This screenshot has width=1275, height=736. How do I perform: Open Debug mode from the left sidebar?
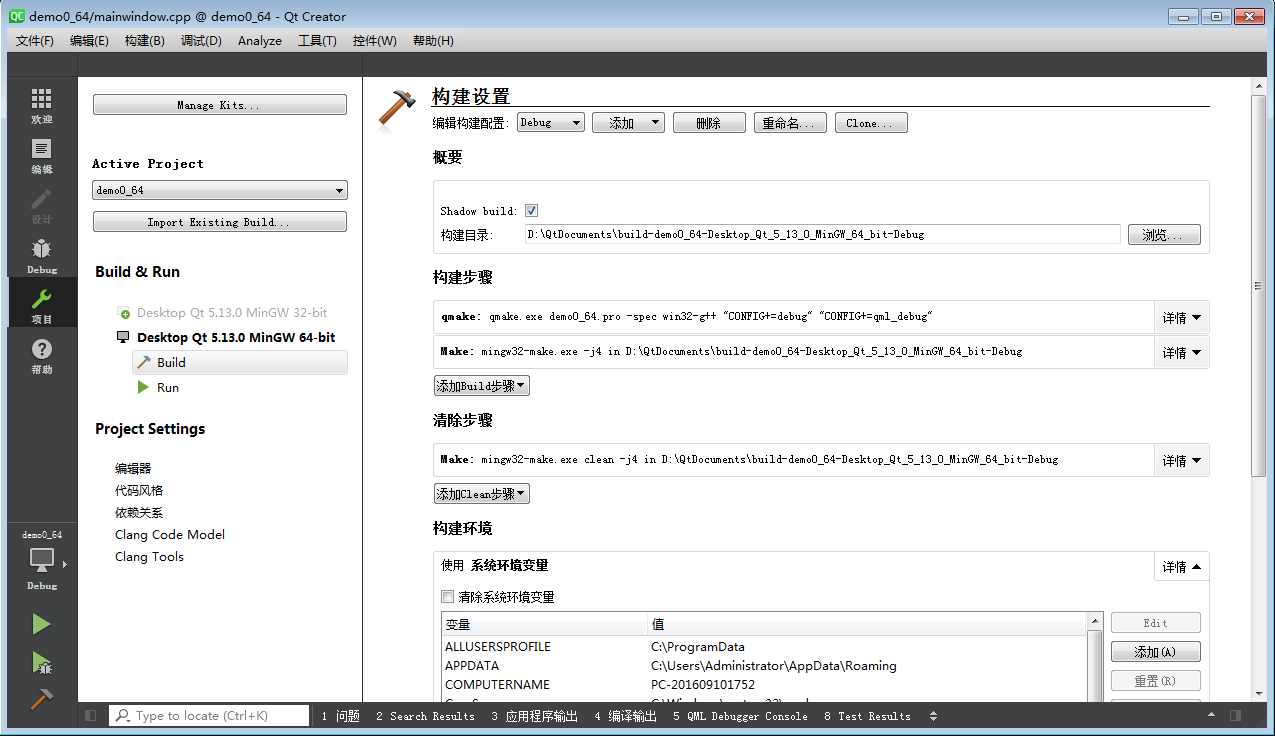coord(41,252)
